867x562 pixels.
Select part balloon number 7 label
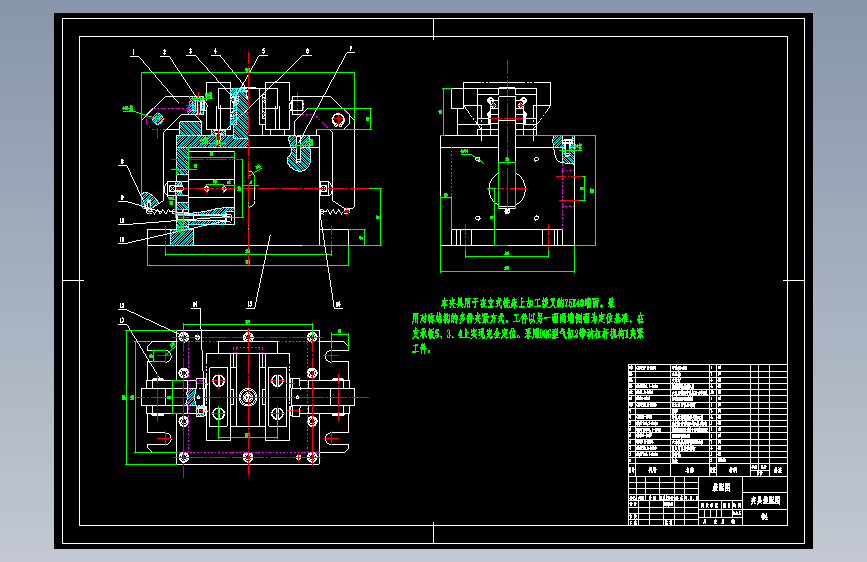click(x=351, y=49)
